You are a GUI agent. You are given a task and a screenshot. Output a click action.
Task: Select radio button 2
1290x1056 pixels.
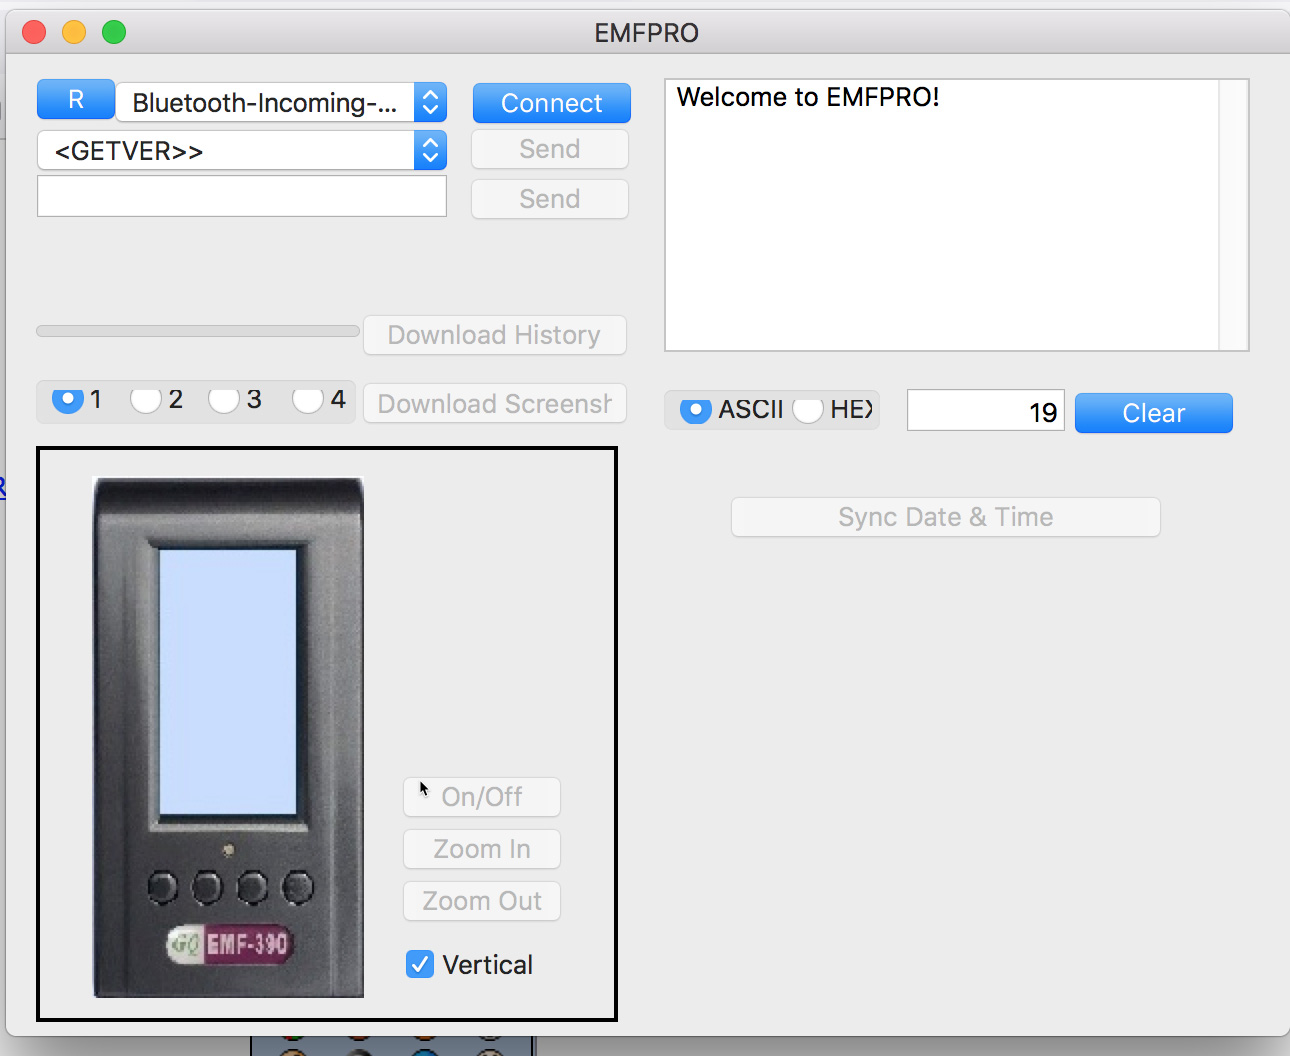(x=146, y=400)
